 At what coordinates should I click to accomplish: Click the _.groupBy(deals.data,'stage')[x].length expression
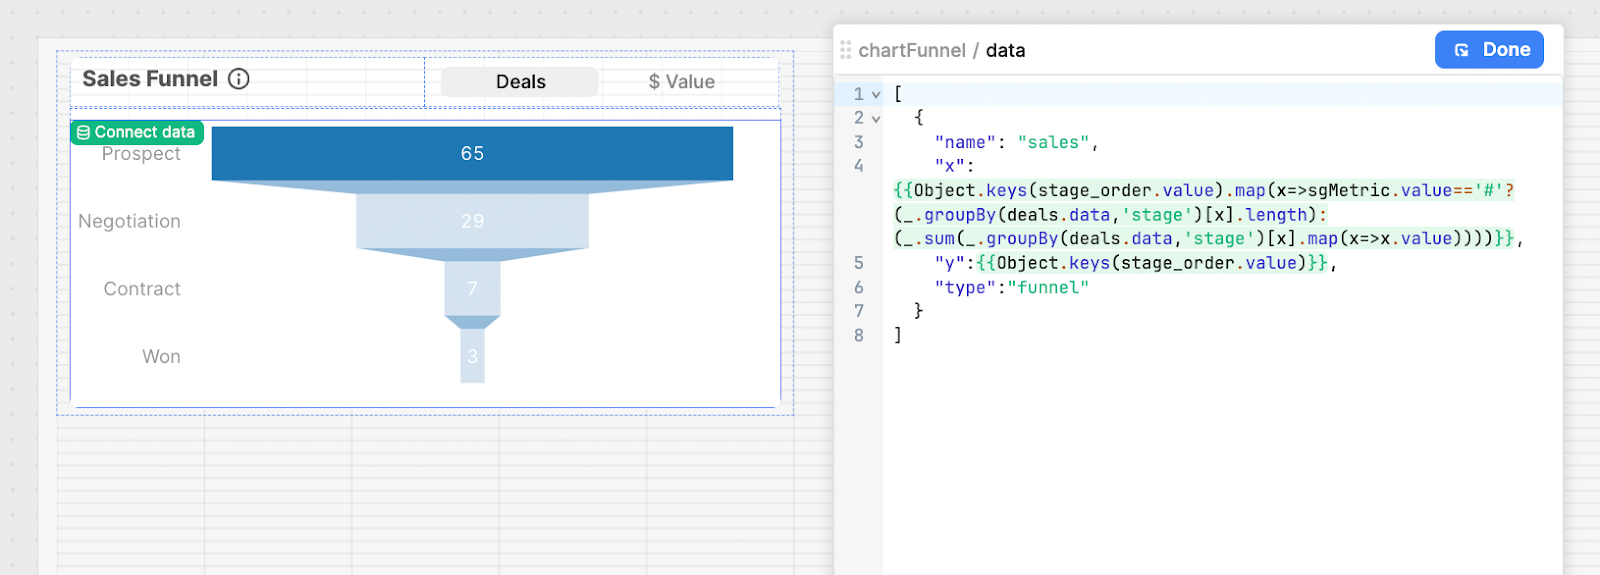[x=1110, y=215]
